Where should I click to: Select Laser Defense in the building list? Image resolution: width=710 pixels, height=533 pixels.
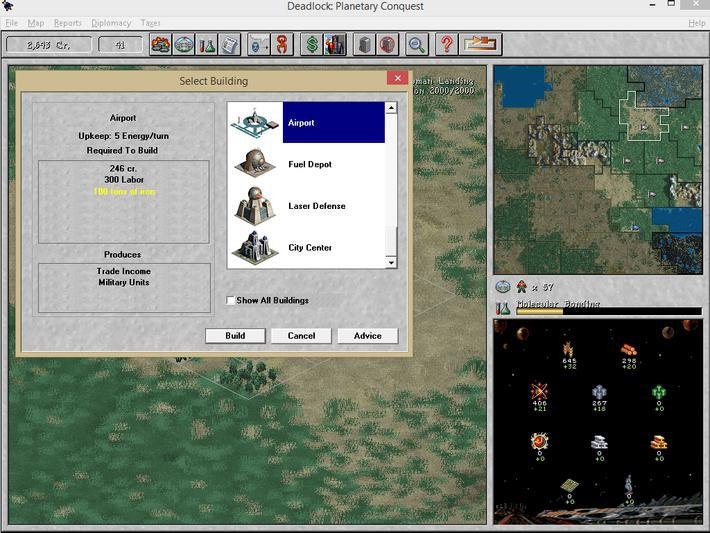click(x=307, y=206)
